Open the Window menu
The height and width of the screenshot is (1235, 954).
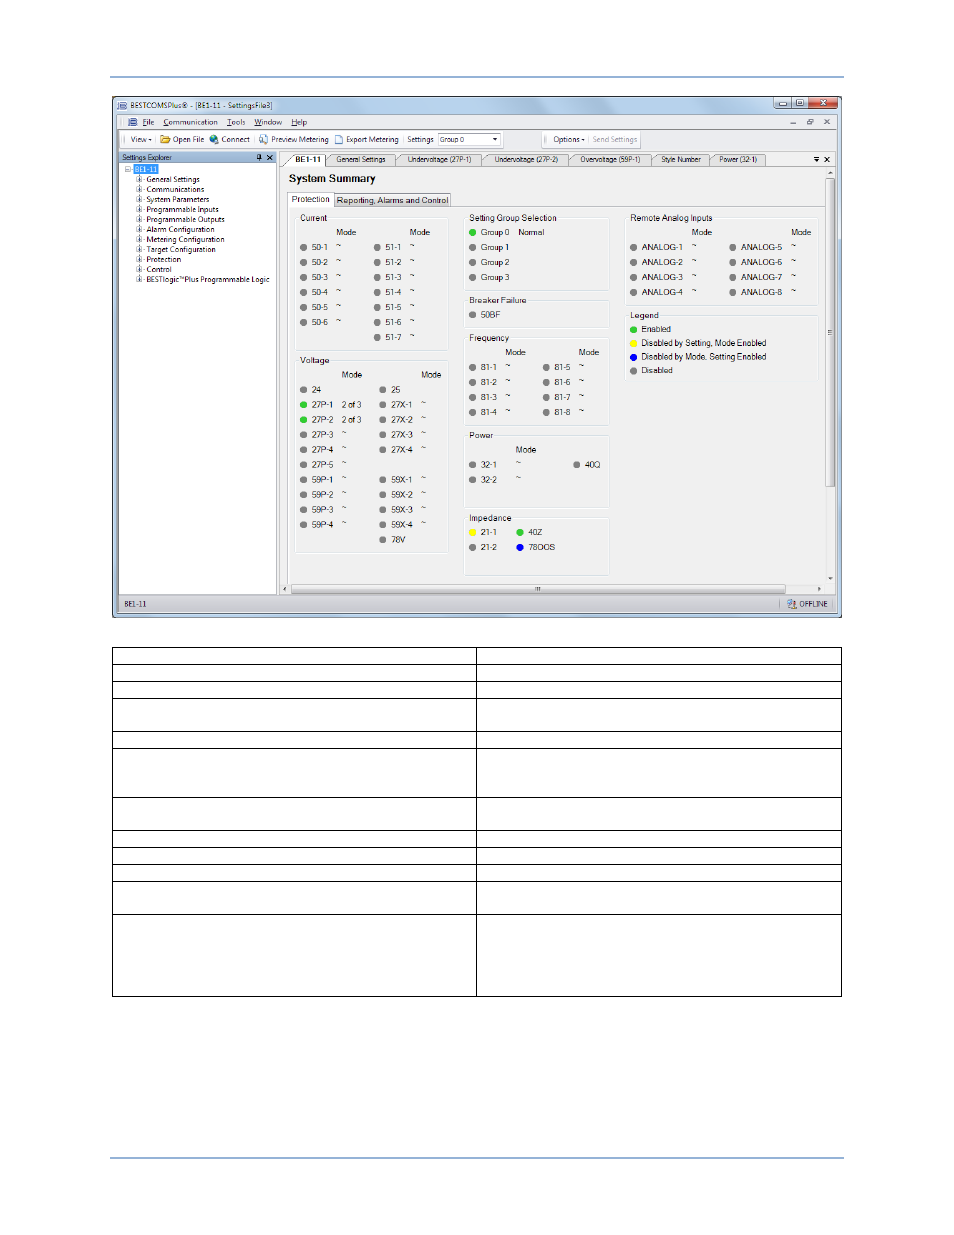coord(268,122)
